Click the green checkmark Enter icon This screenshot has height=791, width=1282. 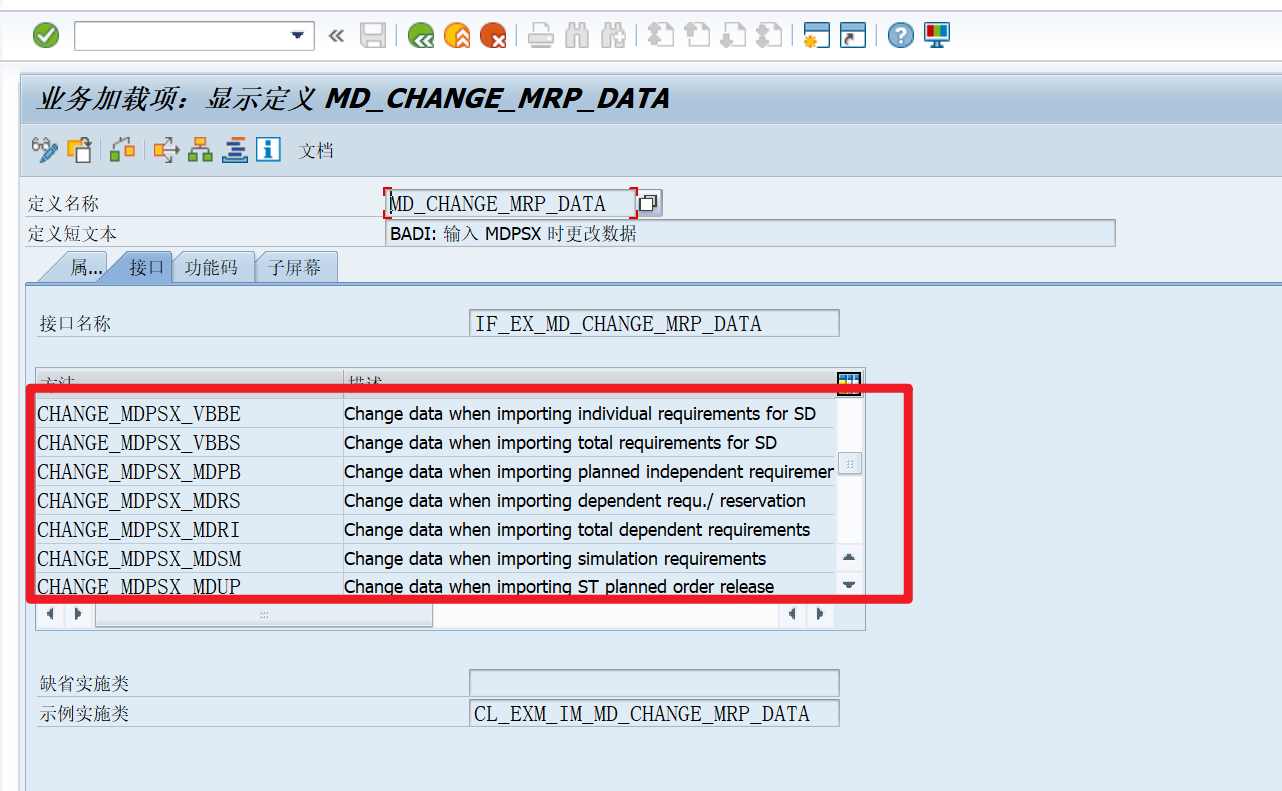tap(46, 36)
